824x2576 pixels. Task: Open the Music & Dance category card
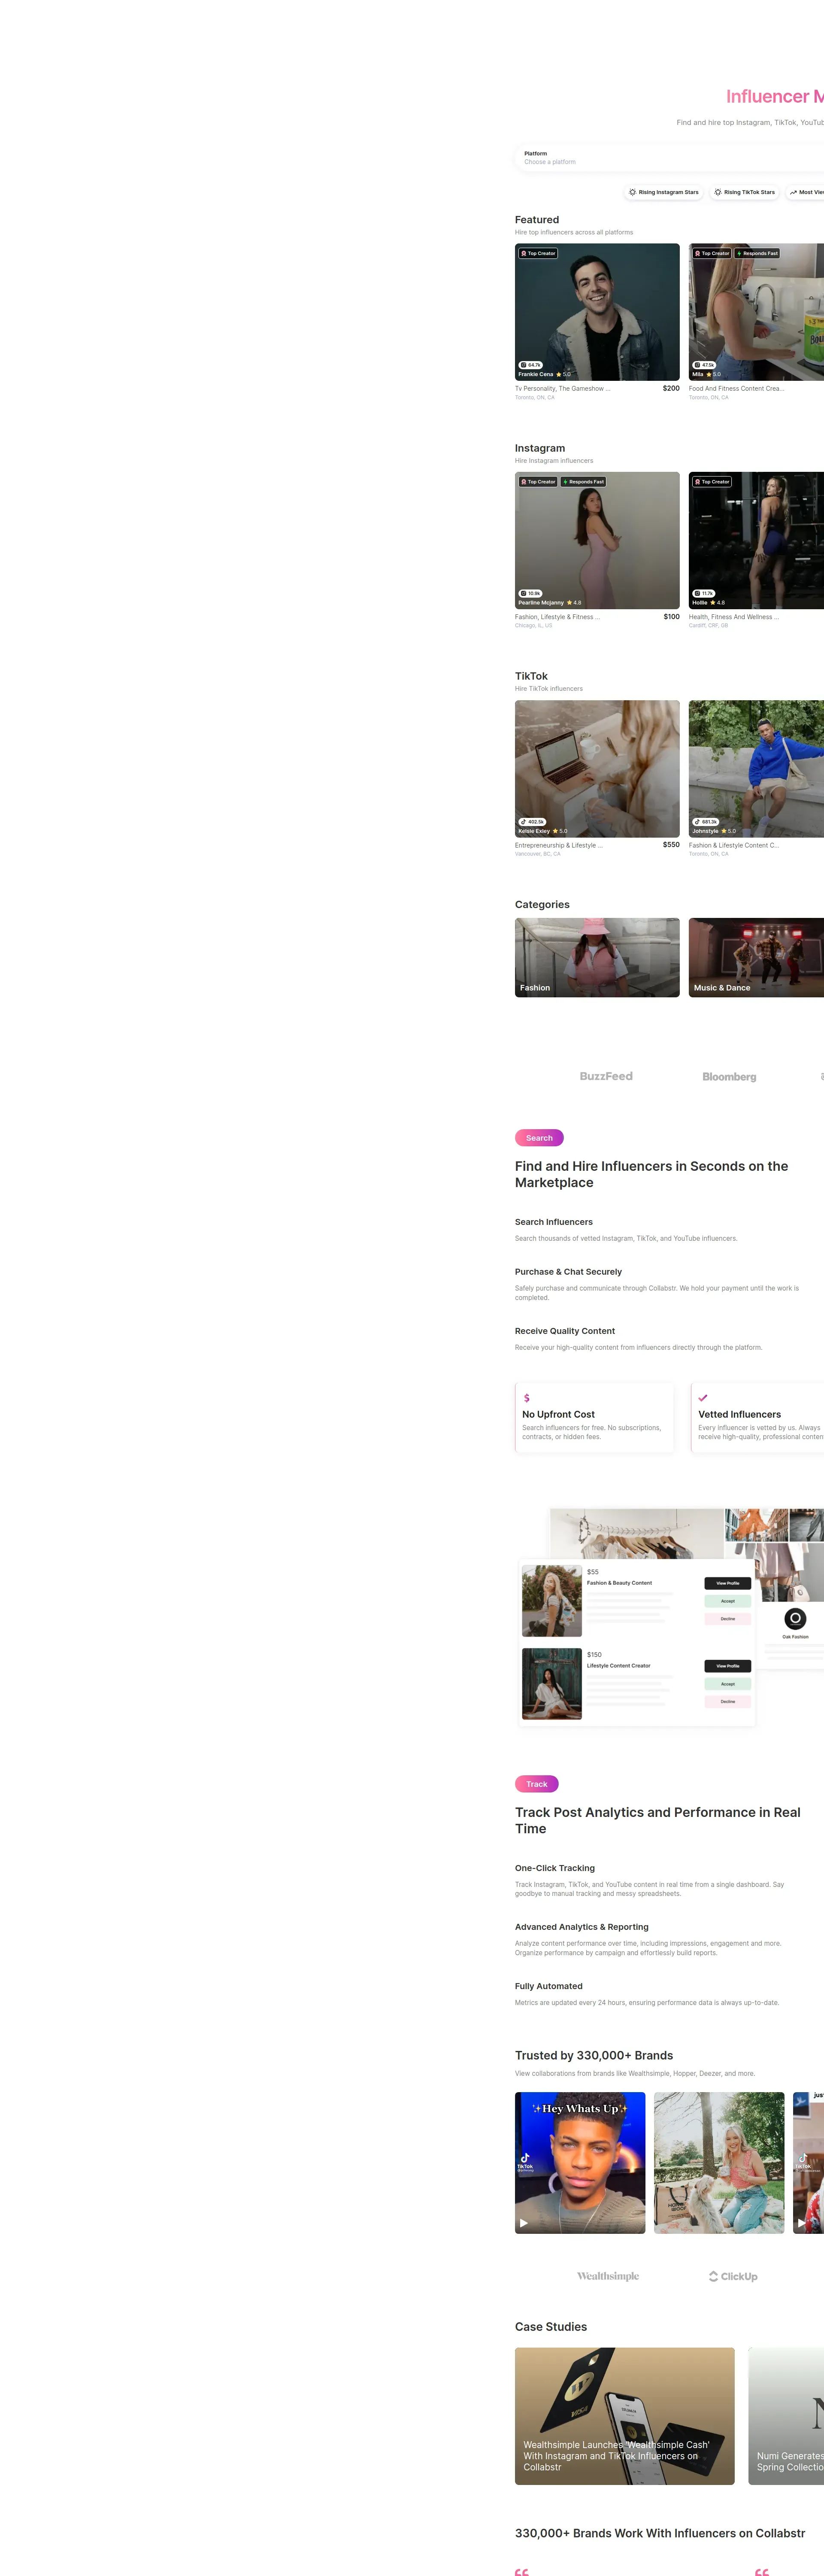pyautogui.click(x=756, y=957)
